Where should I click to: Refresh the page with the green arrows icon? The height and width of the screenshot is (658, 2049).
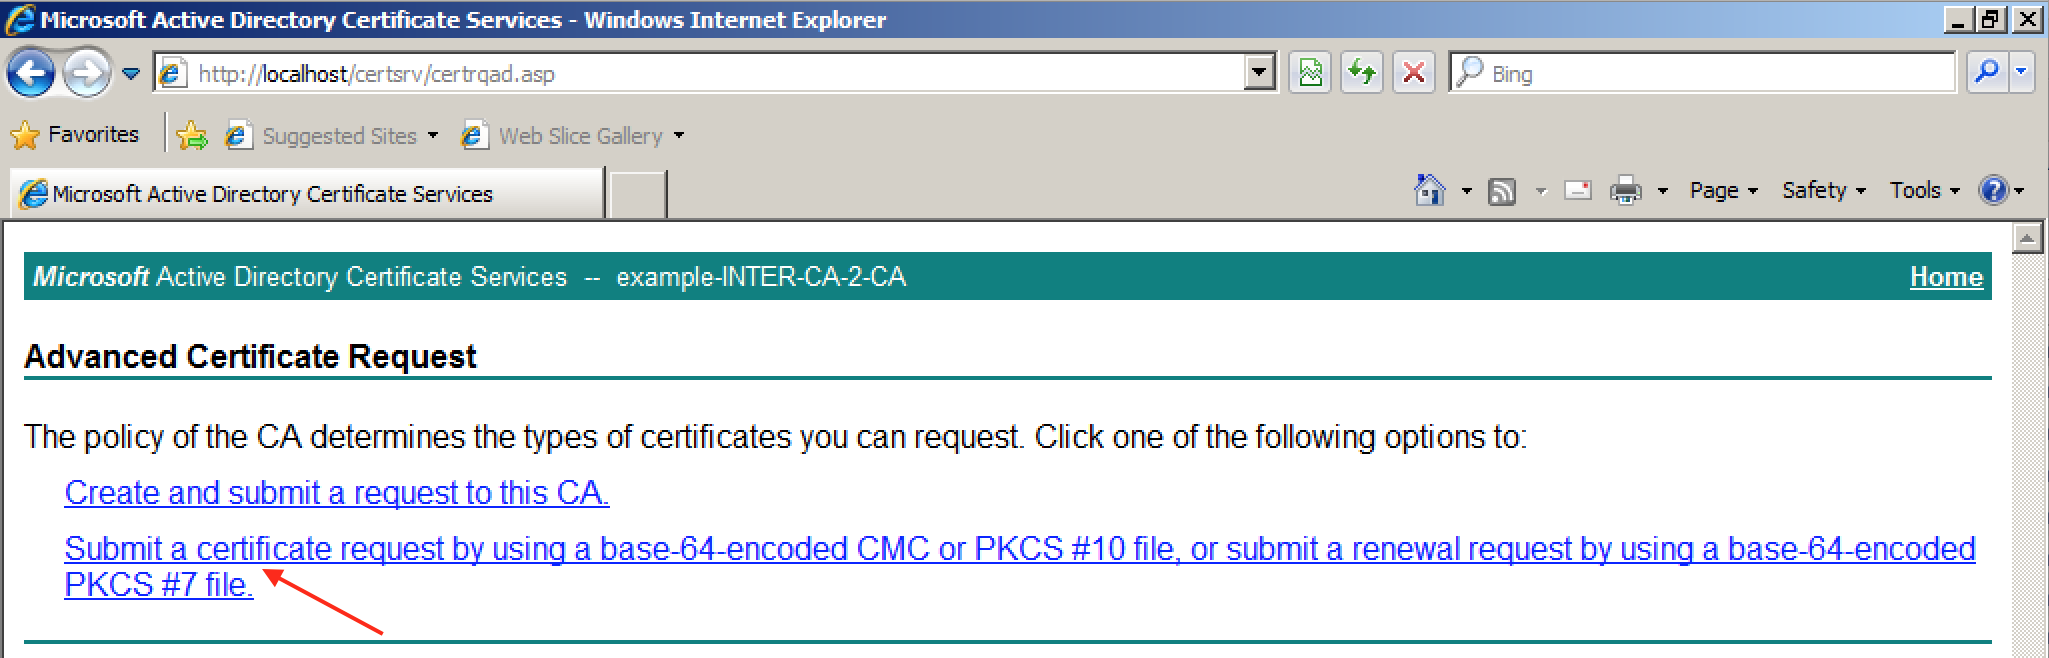(x=1361, y=73)
